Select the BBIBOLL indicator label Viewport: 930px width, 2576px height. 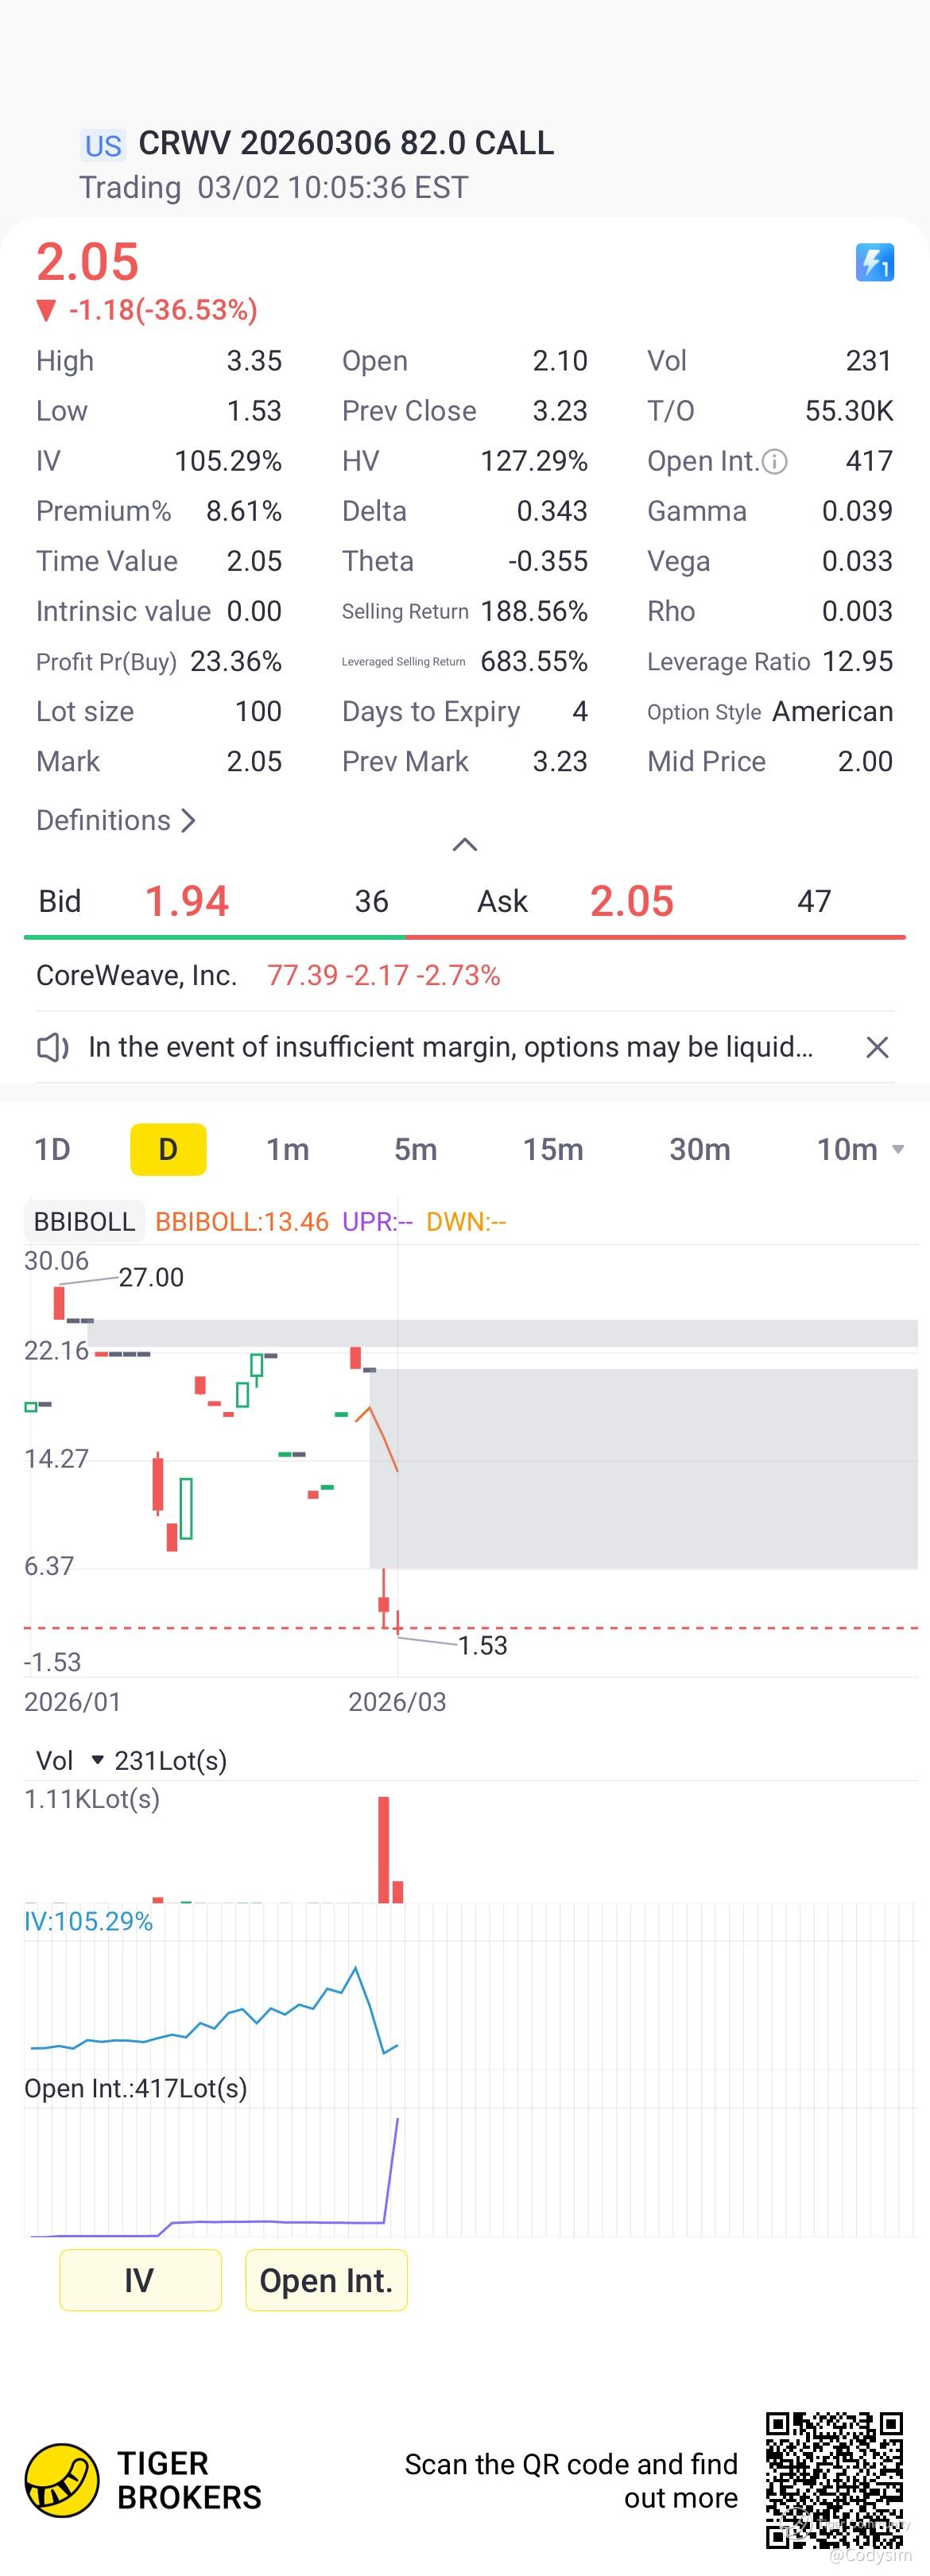[x=84, y=1221]
